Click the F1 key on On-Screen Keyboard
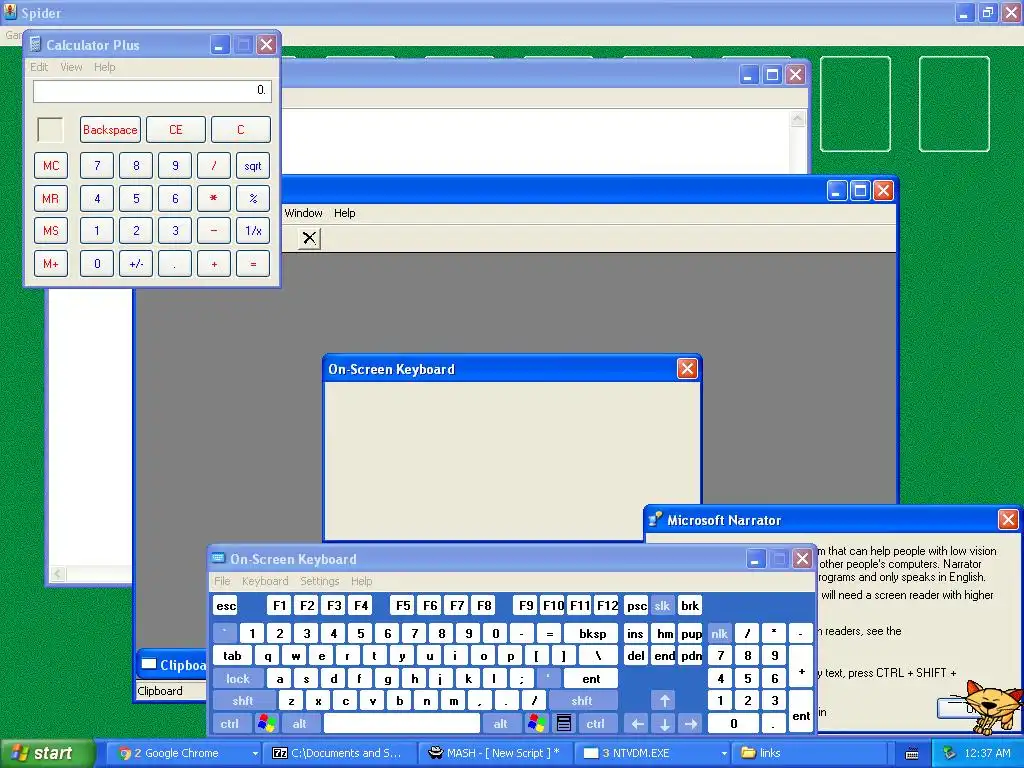Image resolution: width=1024 pixels, height=768 pixels. (x=280, y=606)
